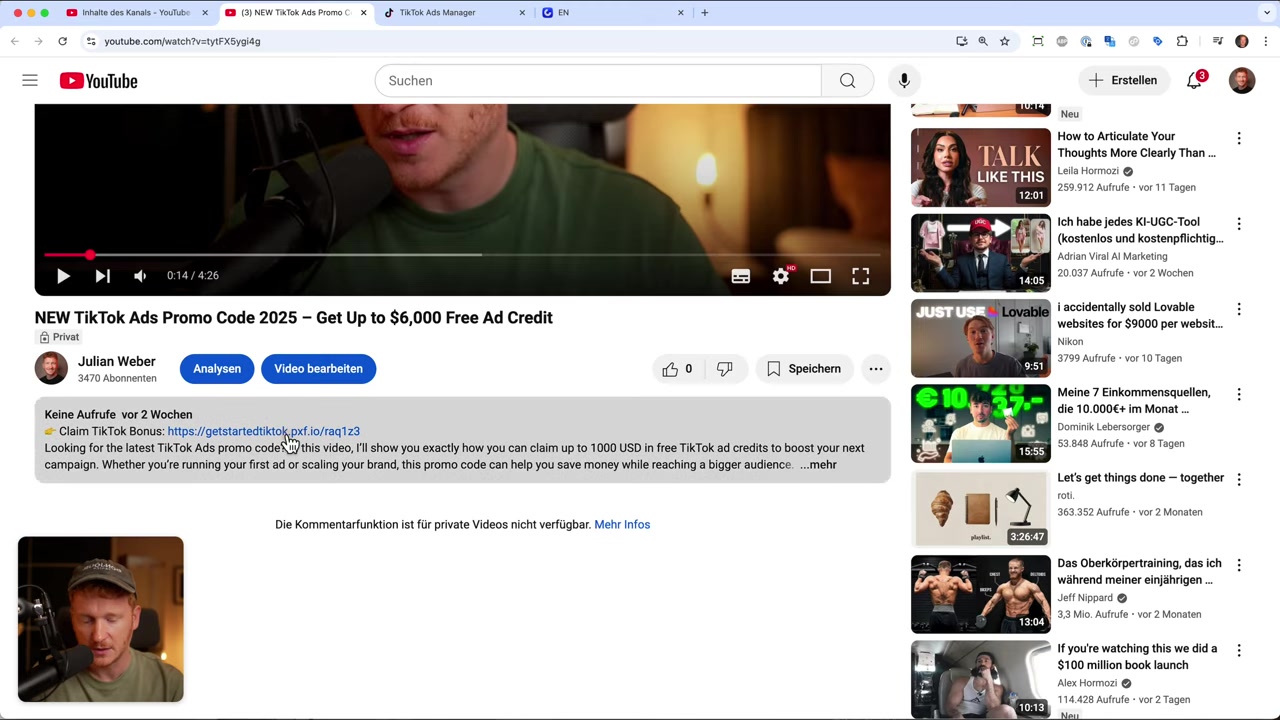The width and height of the screenshot is (1280, 720).
Task: Open options for KI-UGC-Tool video
Action: click(1239, 224)
